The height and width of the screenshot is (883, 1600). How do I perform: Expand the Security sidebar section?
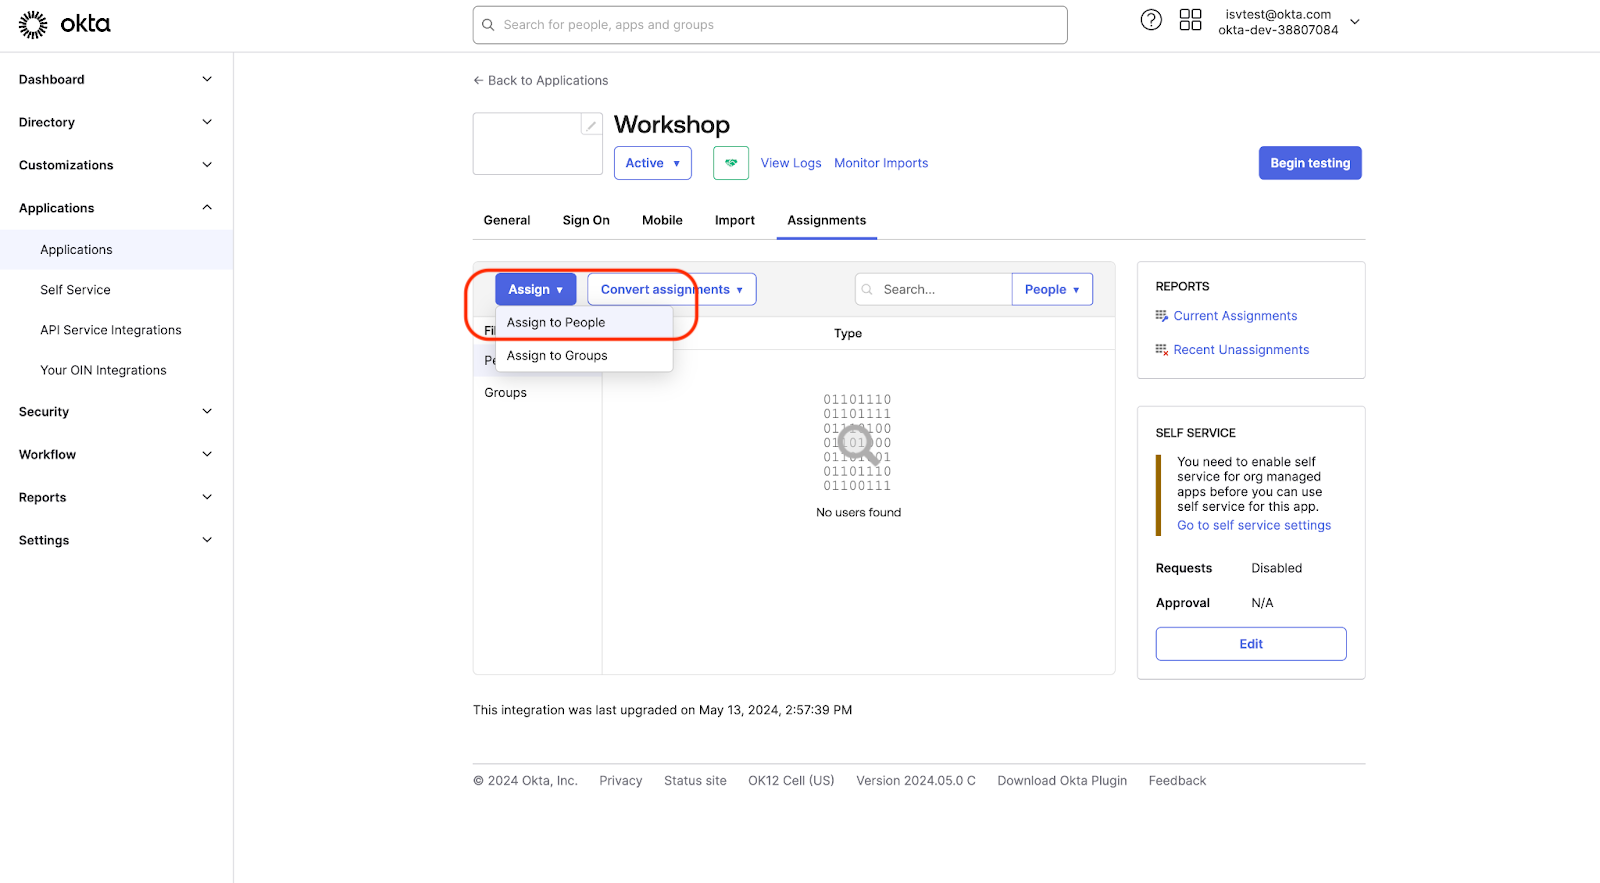[116, 411]
